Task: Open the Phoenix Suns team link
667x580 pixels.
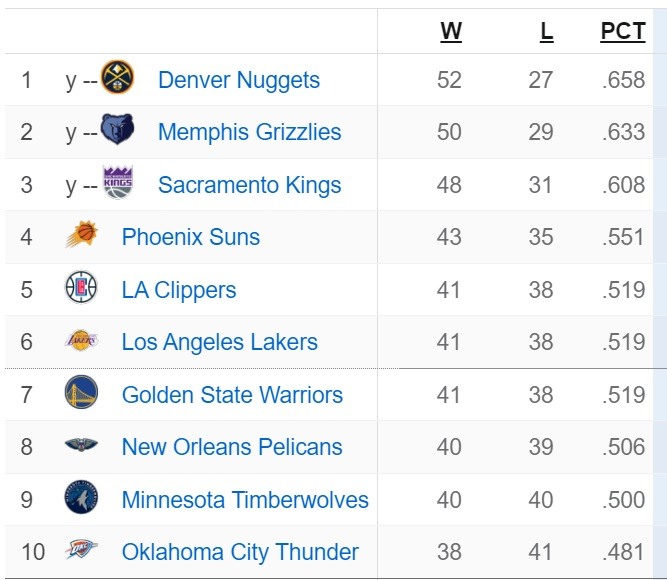Action: point(191,237)
